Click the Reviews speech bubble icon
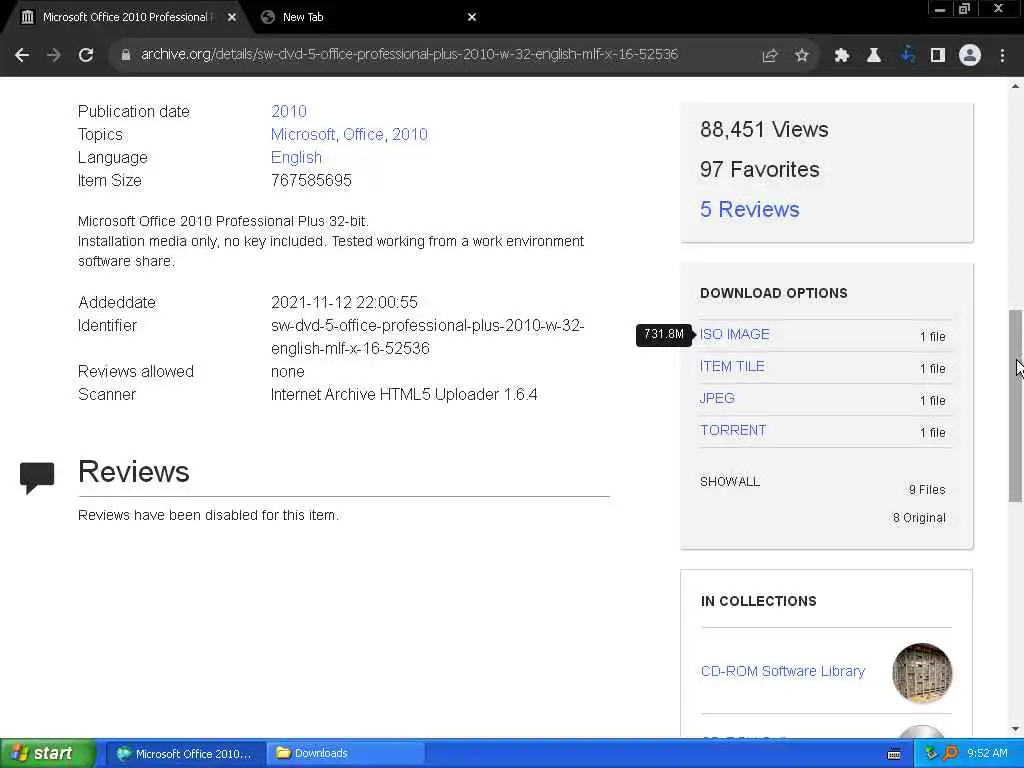The height and width of the screenshot is (768, 1024). pos(37,478)
